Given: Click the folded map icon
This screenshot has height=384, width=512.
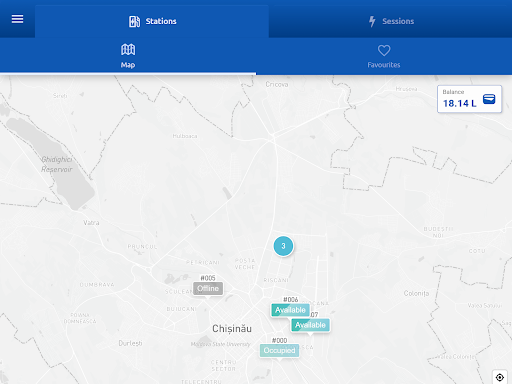Looking at the screenshot, I should 128,50.
